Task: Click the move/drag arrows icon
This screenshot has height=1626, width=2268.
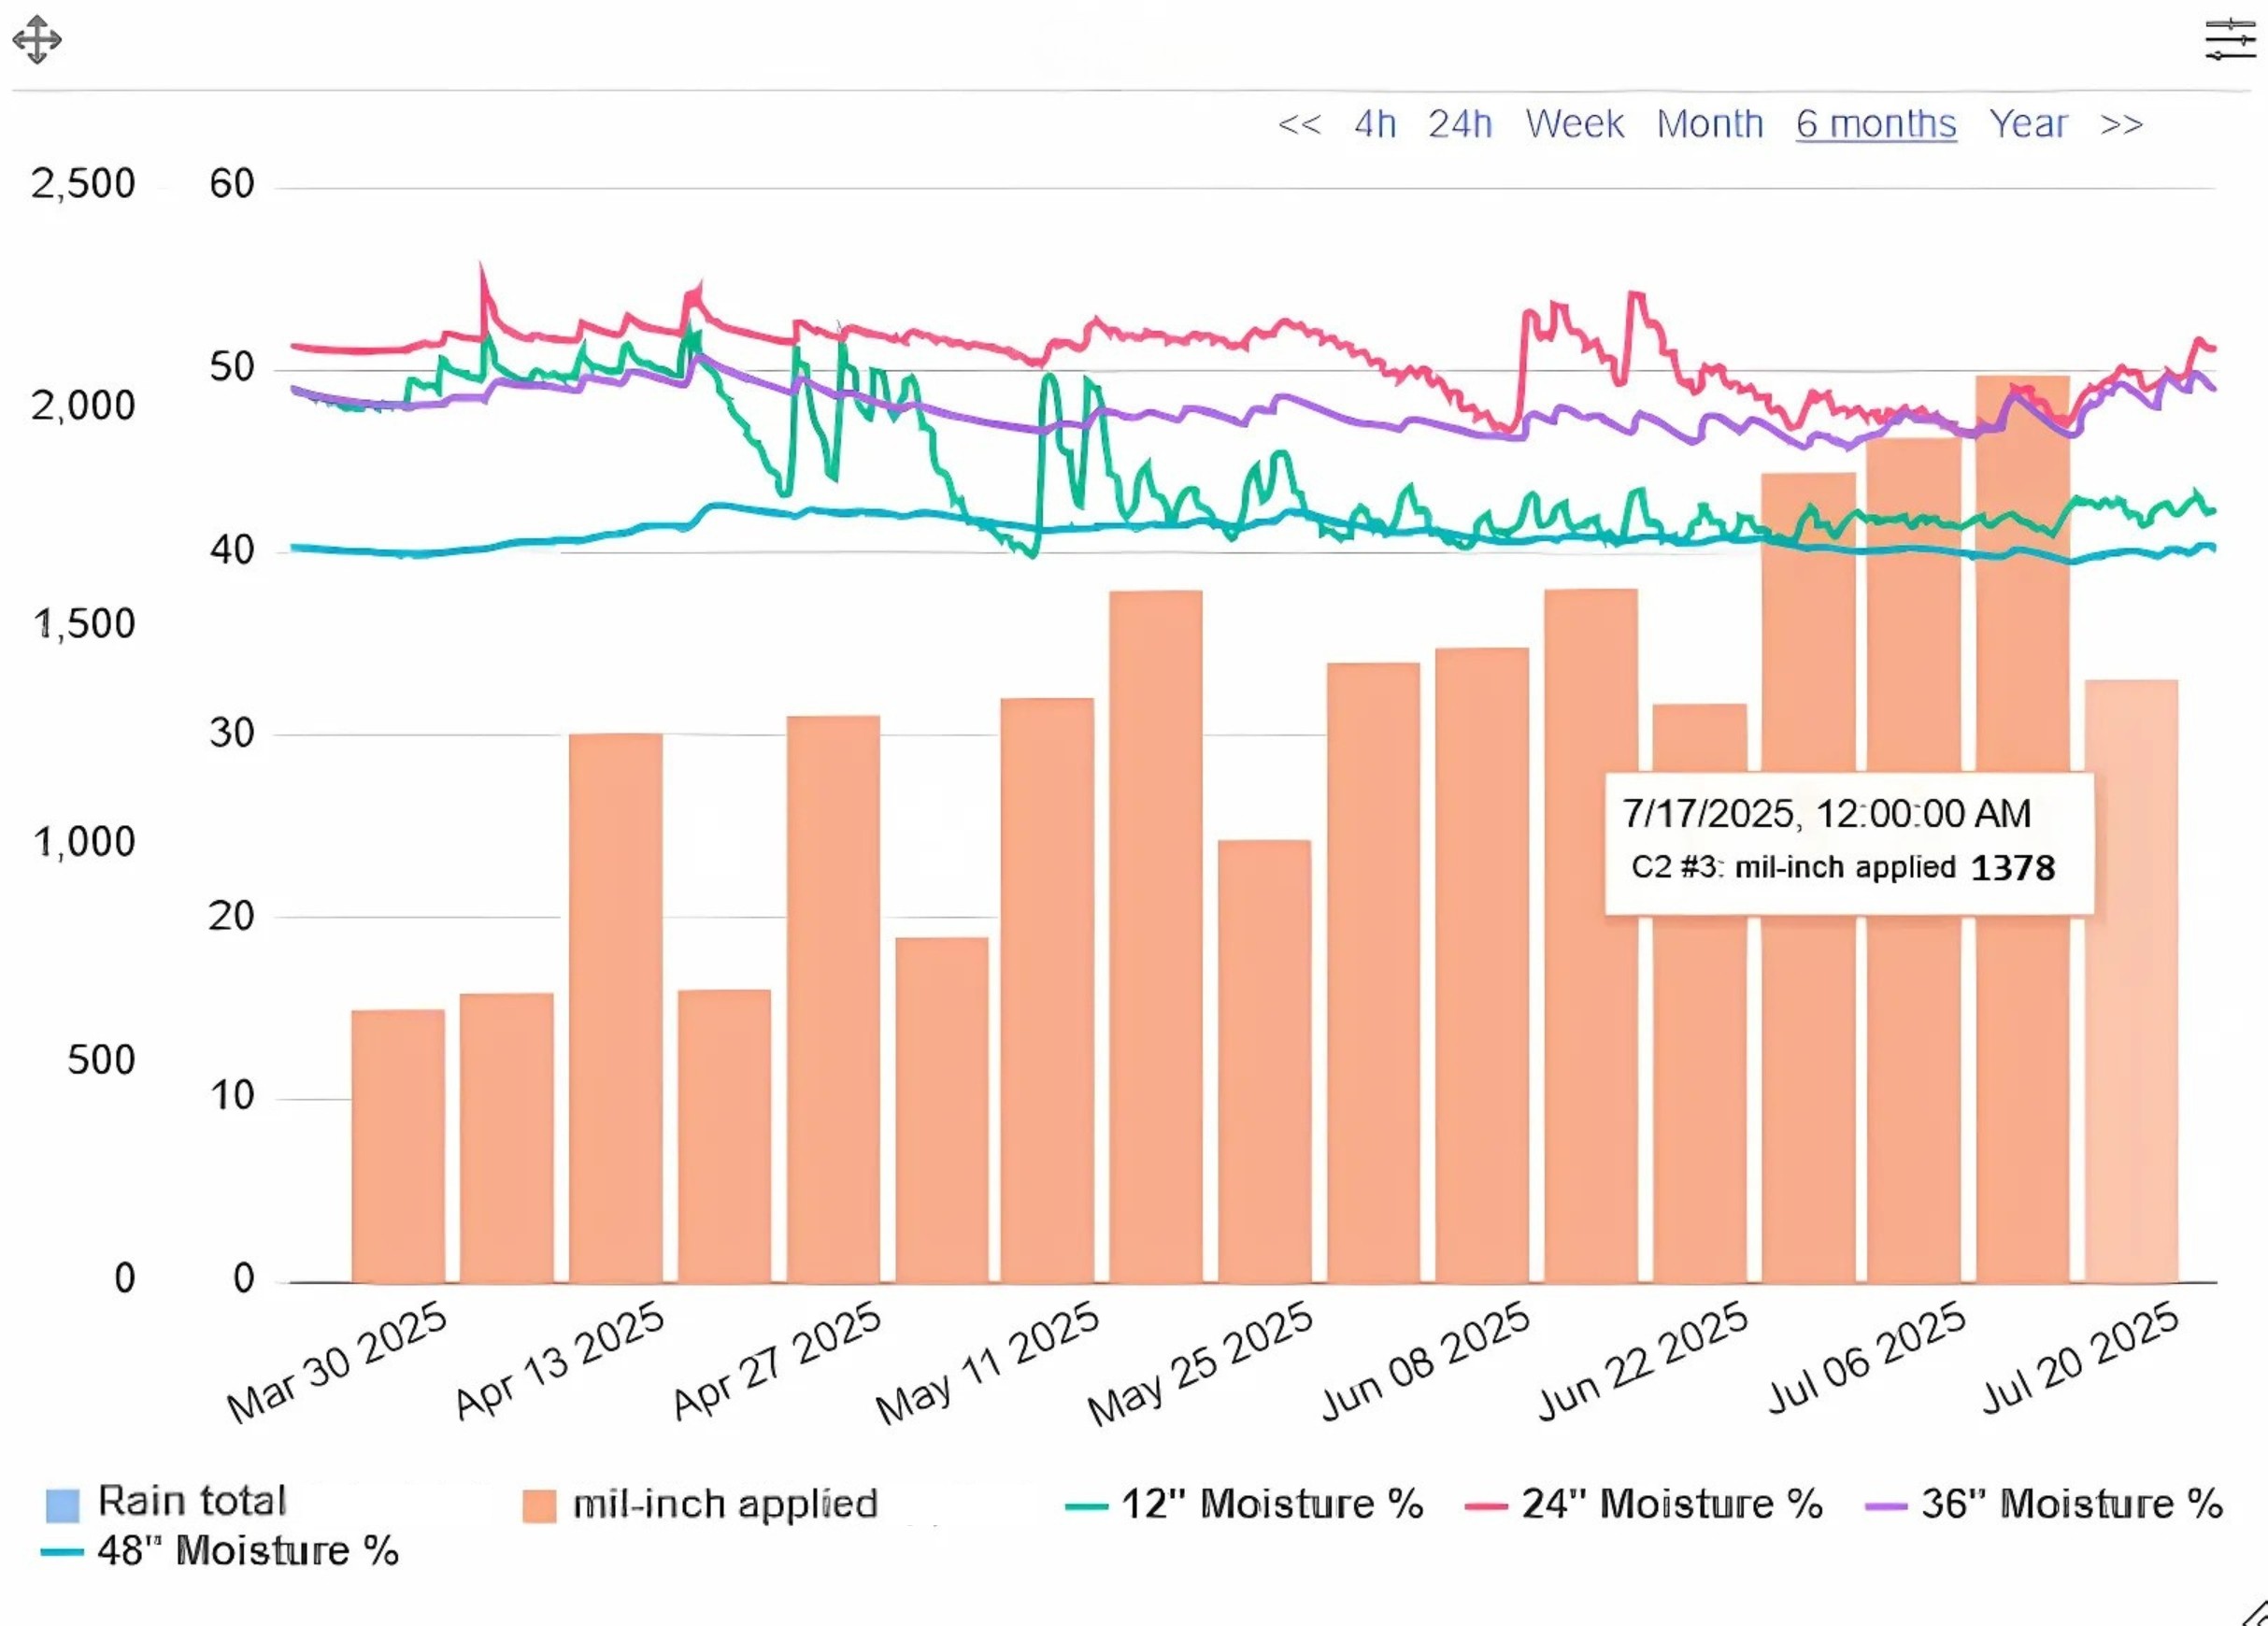Action: click(37, 40)
